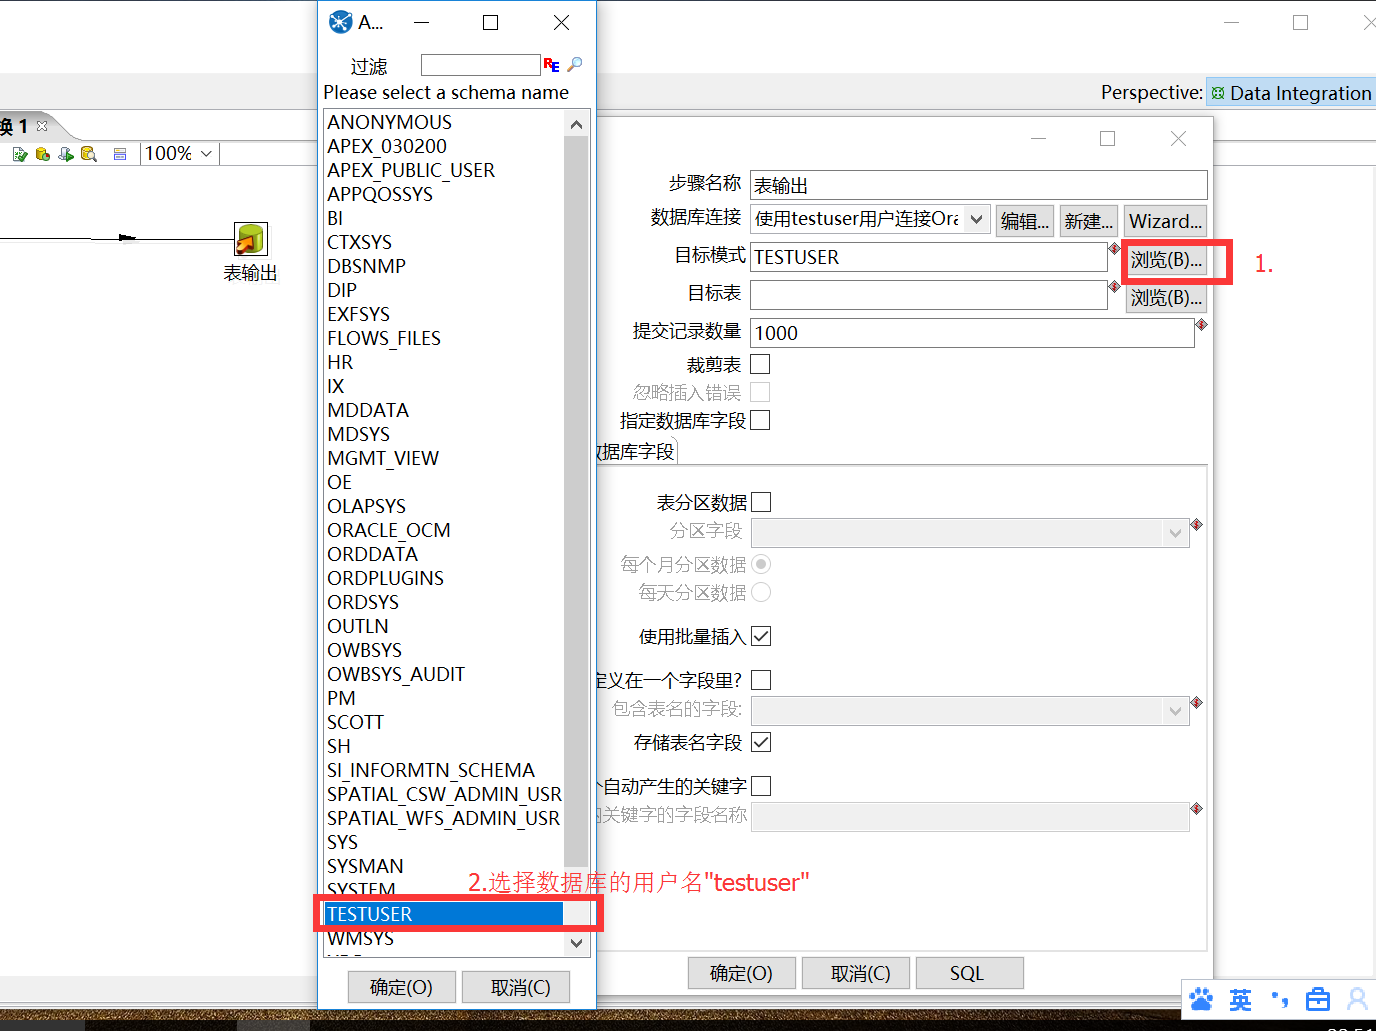Uncheck the 使用批量插入 checkbox
This screenshot has height=1031, width=1376.
click(x=761, y=635)
